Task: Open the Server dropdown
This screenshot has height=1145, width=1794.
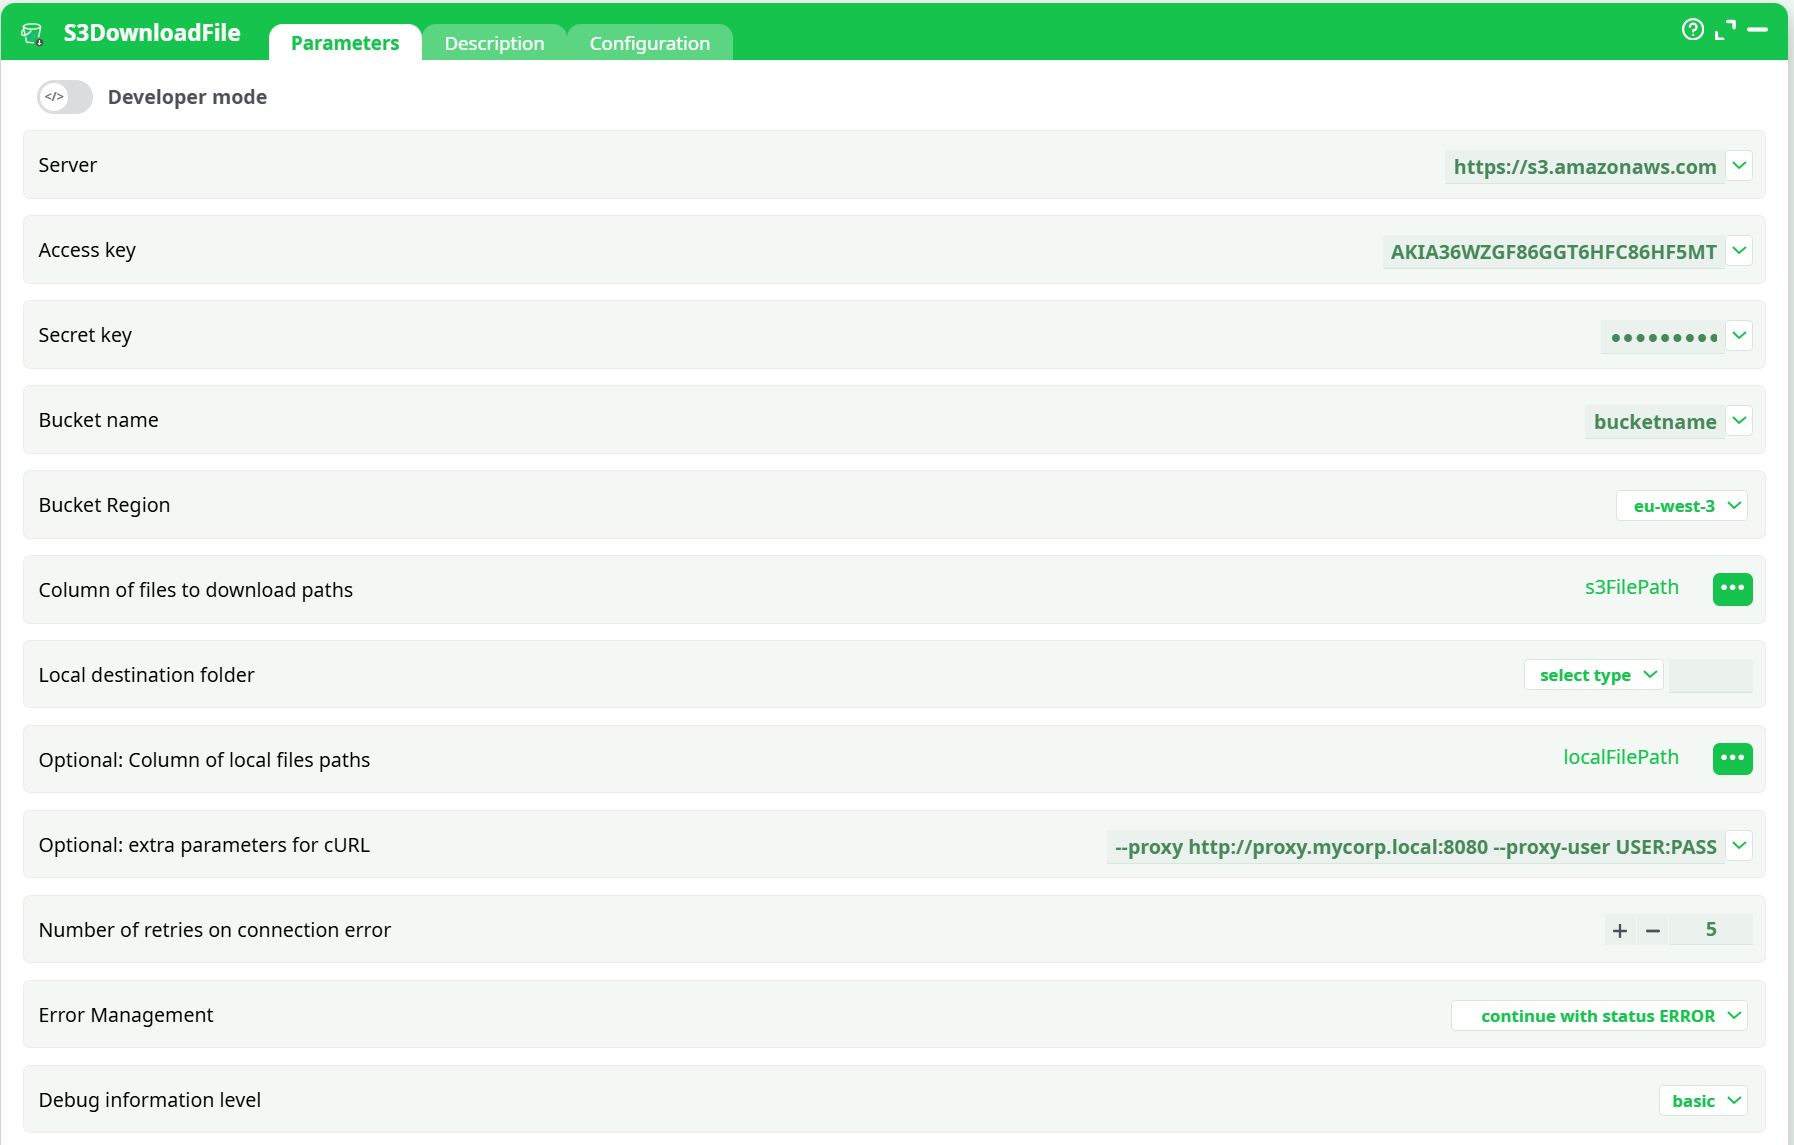Action: pyautogui.click(x=1739, y=165)
